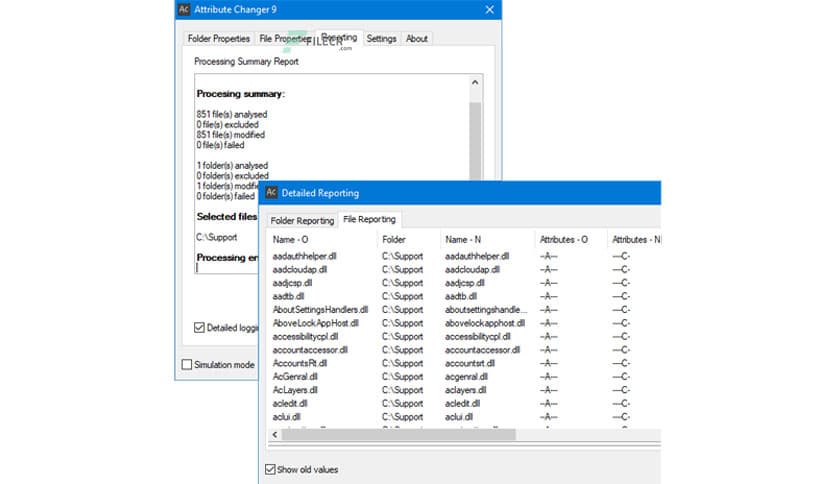The image size is (836, 484).
Task: Click new name acgenral.dll cell
Action: tap(466, 376)
